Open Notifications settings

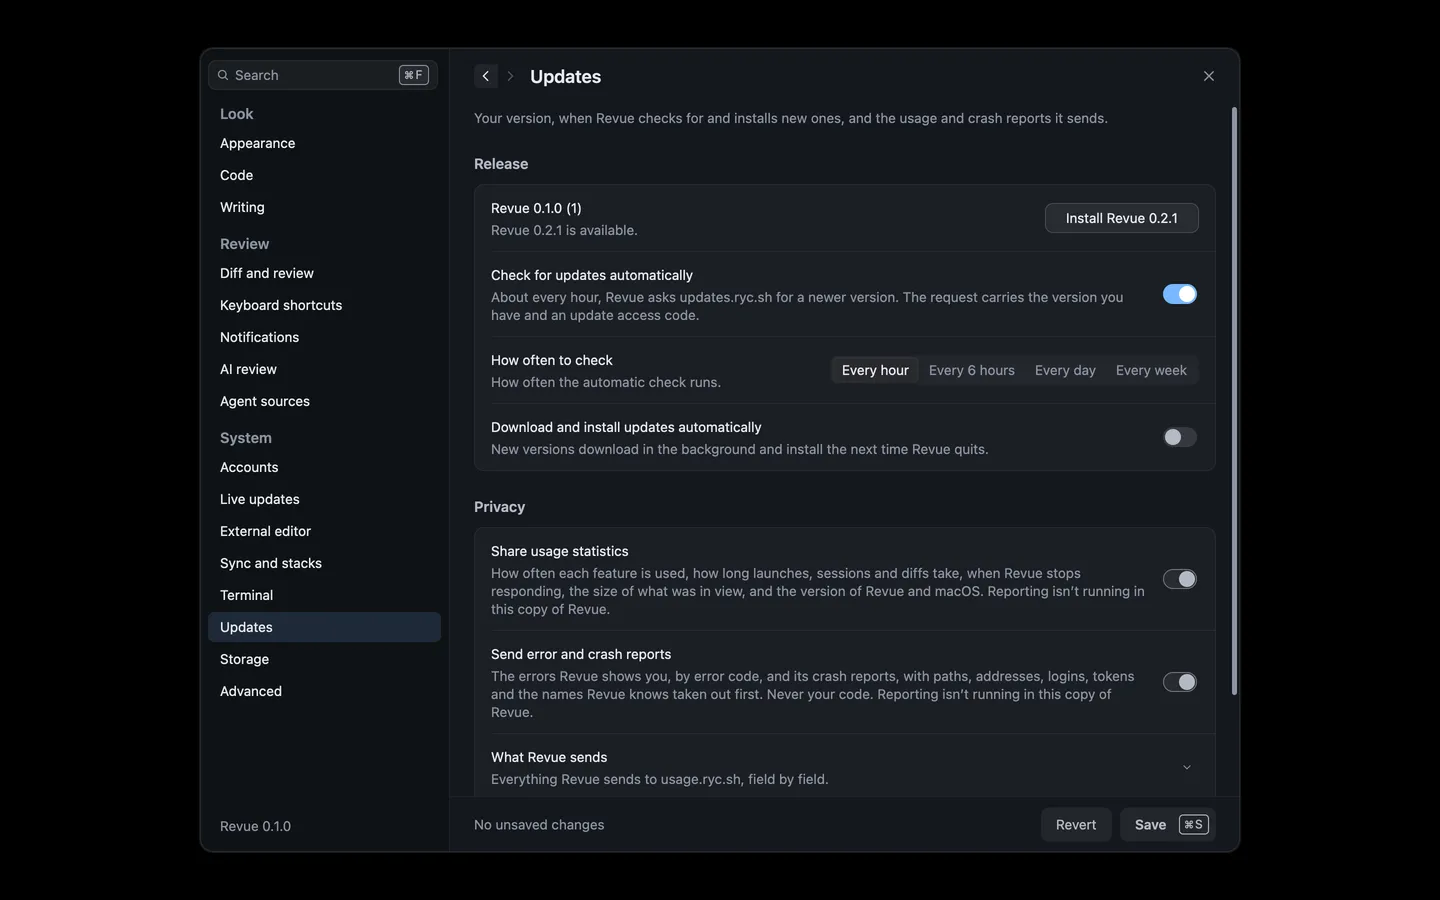(x=324, y=337)
